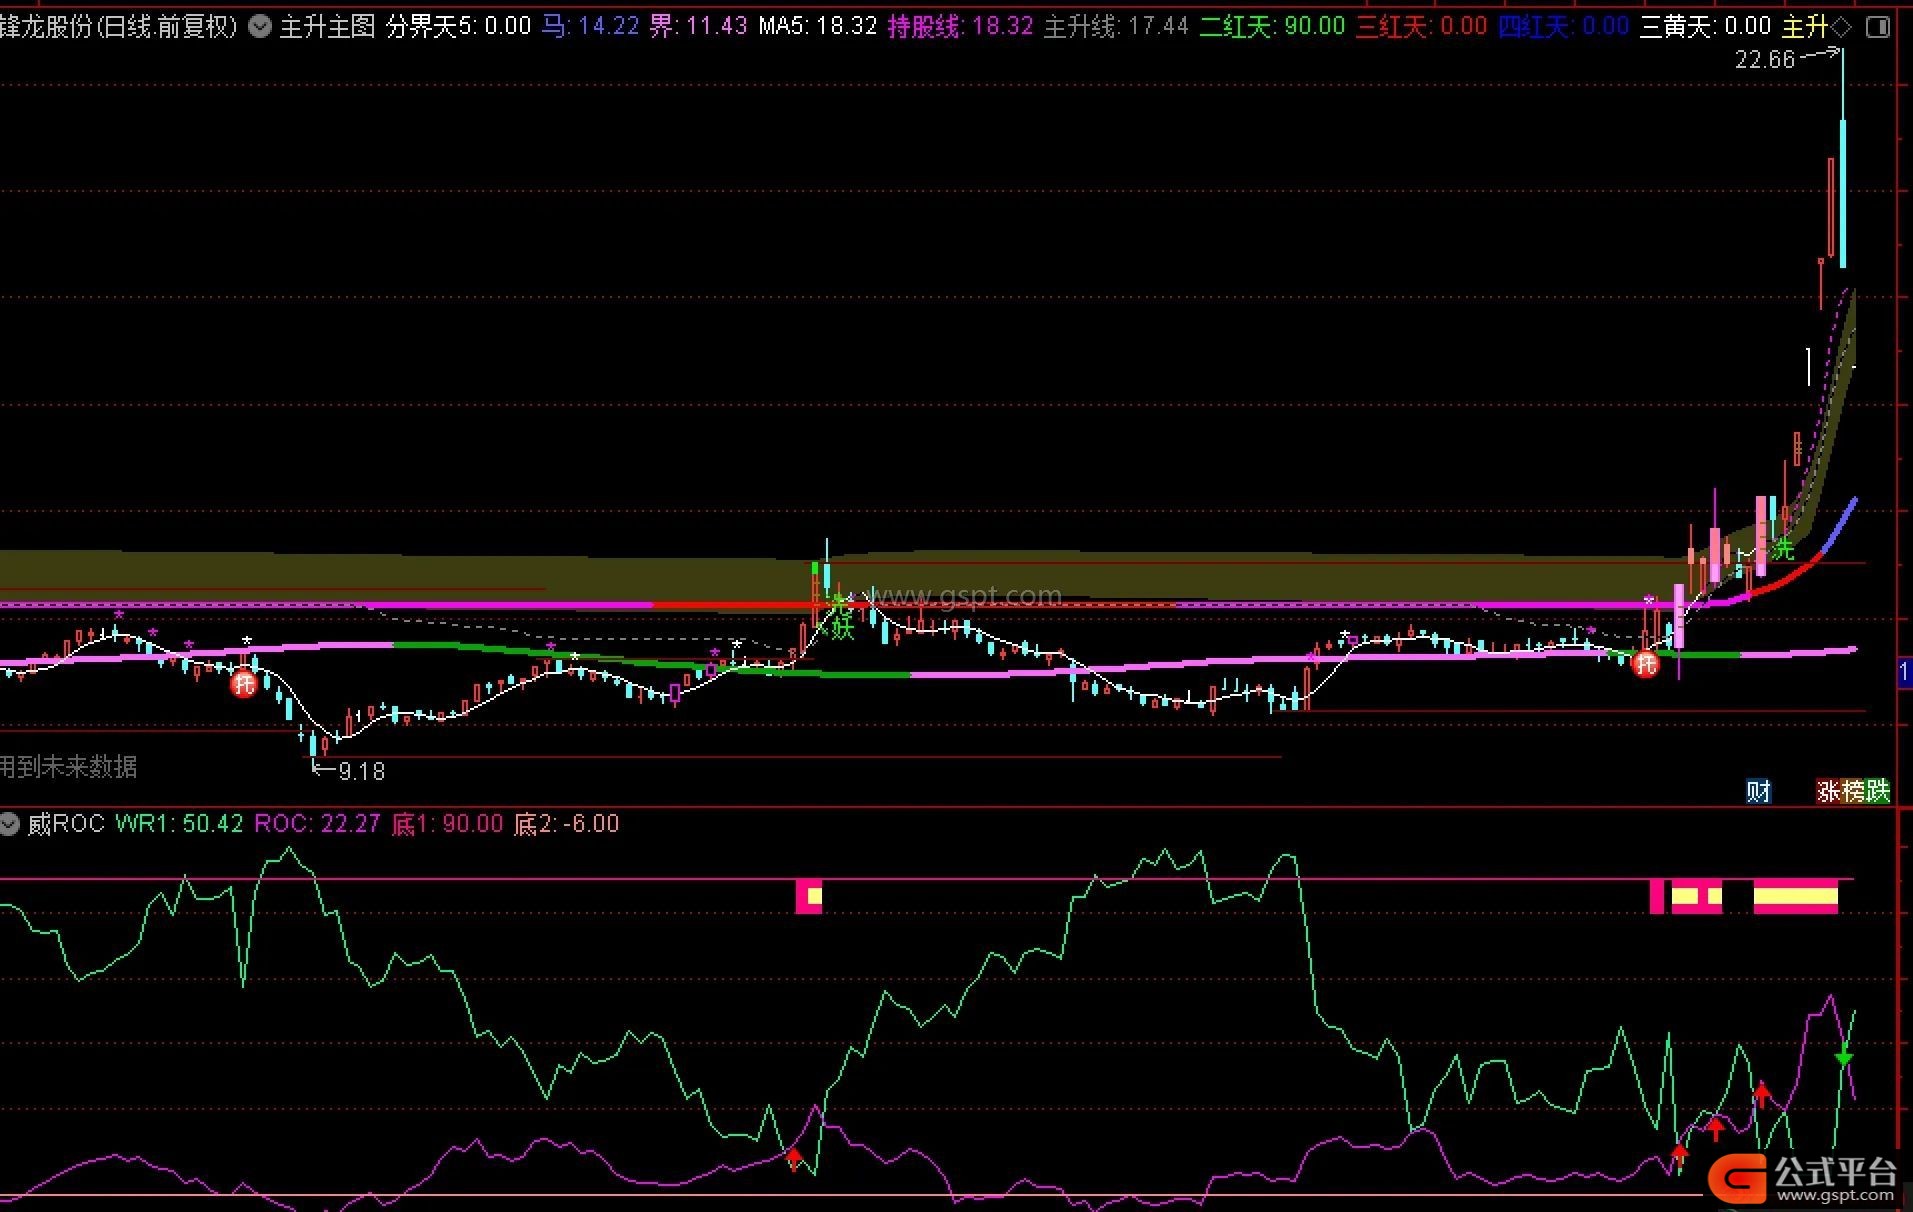The width and height of the screenshot is (1913, 1212).
Task: Select the 四红天: 0.00 readout
Action: click(1564, 27)
